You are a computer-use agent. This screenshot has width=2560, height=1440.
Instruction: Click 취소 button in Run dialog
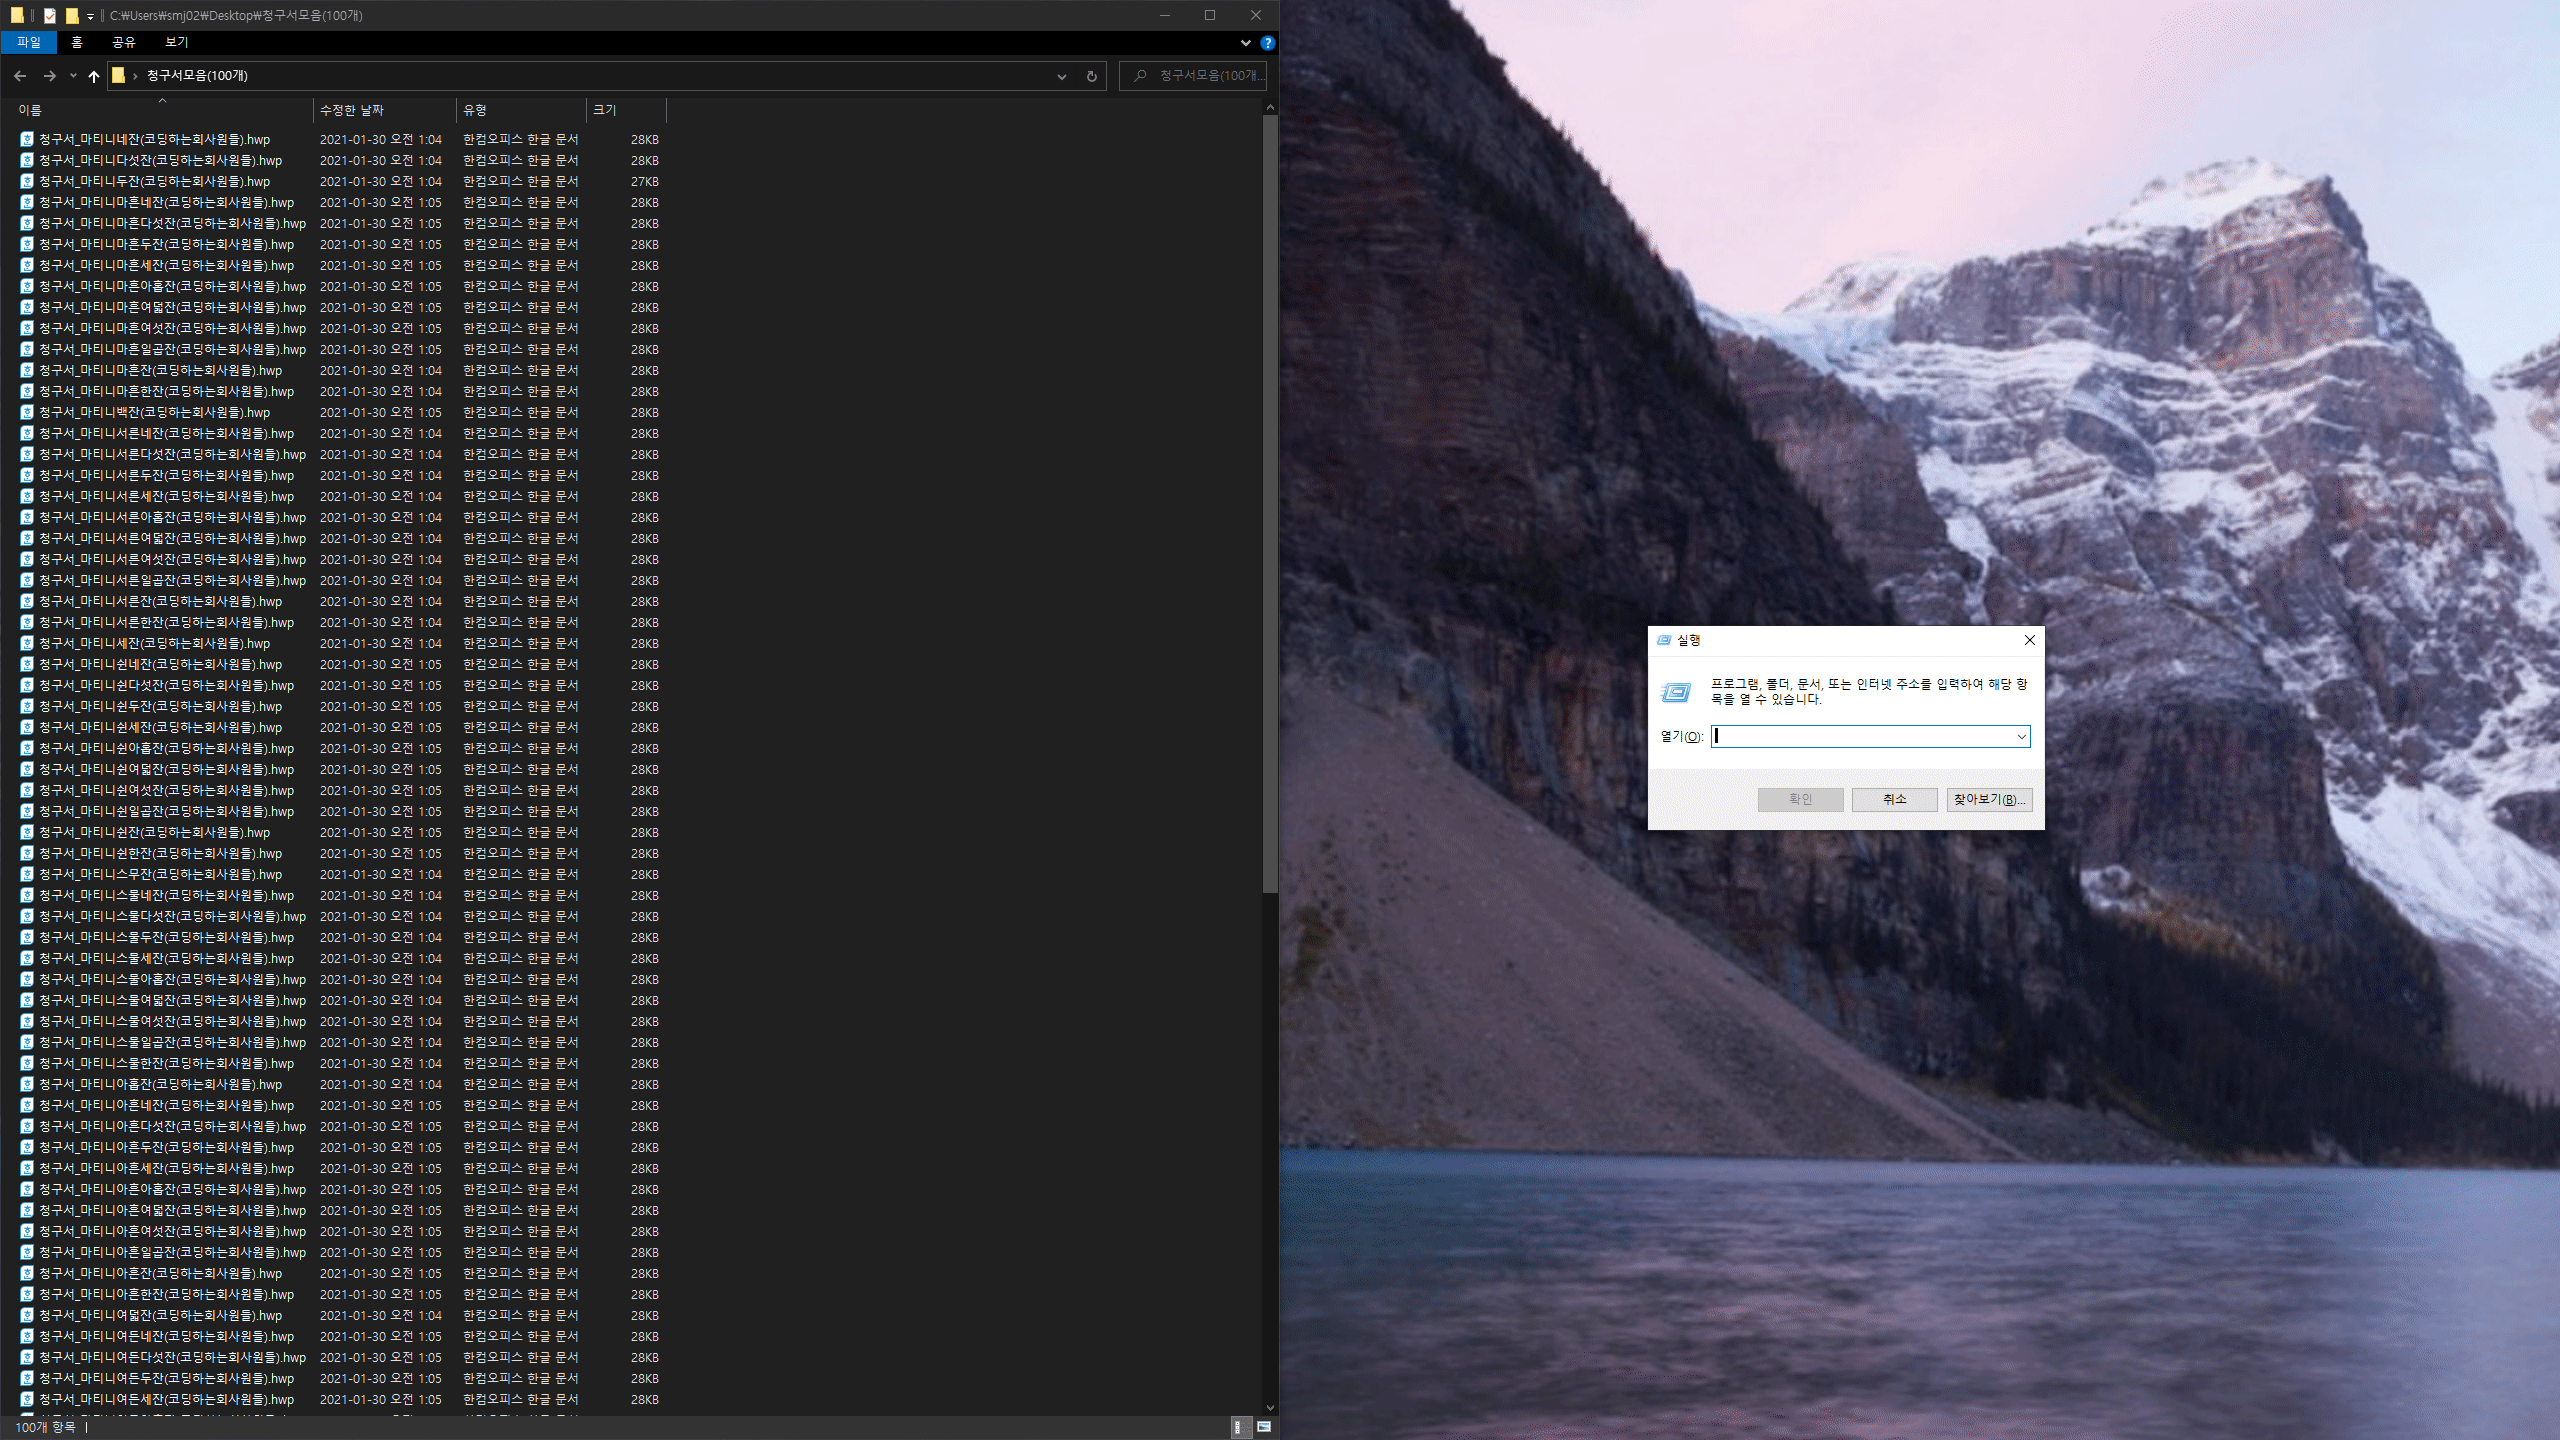(x=1894, y=799)
